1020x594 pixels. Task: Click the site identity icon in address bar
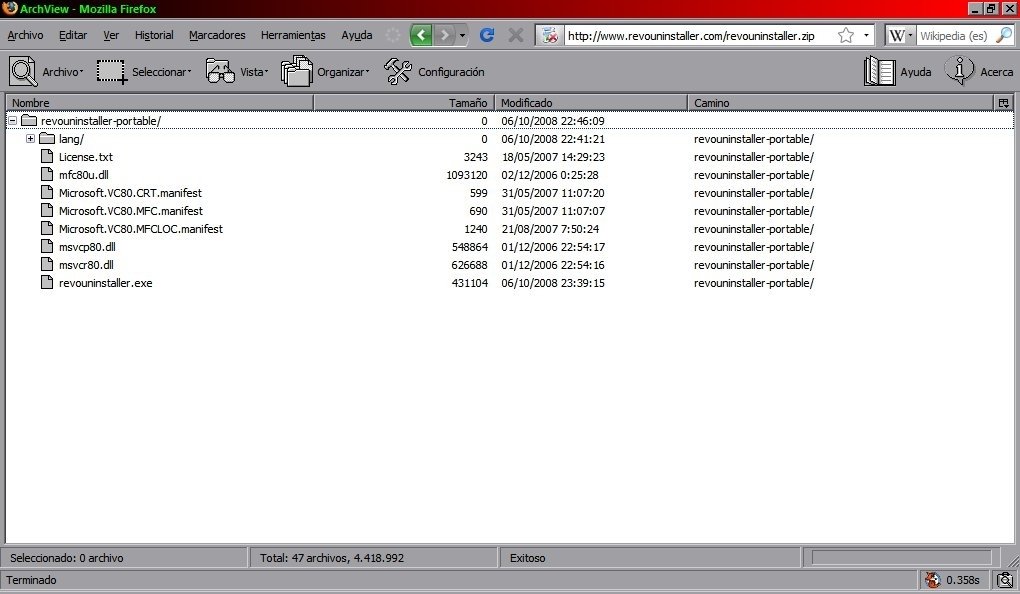[550, 35]
